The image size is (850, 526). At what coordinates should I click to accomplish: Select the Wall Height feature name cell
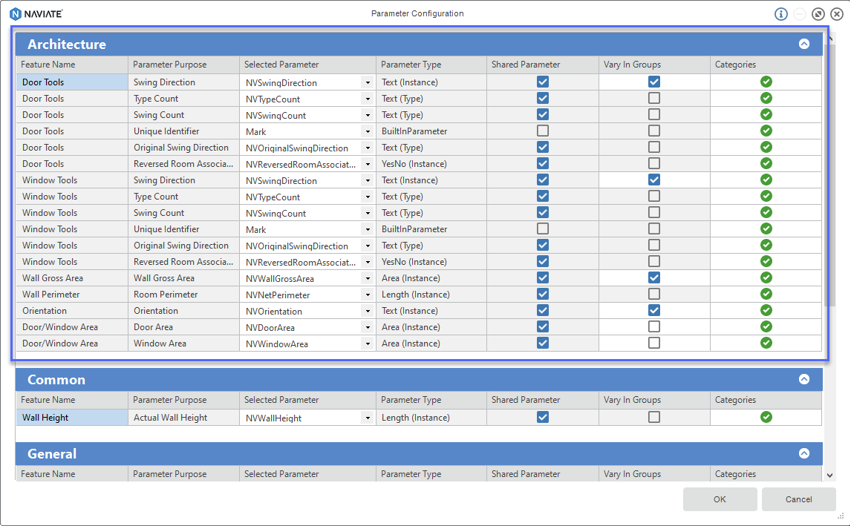coord(72,418)
